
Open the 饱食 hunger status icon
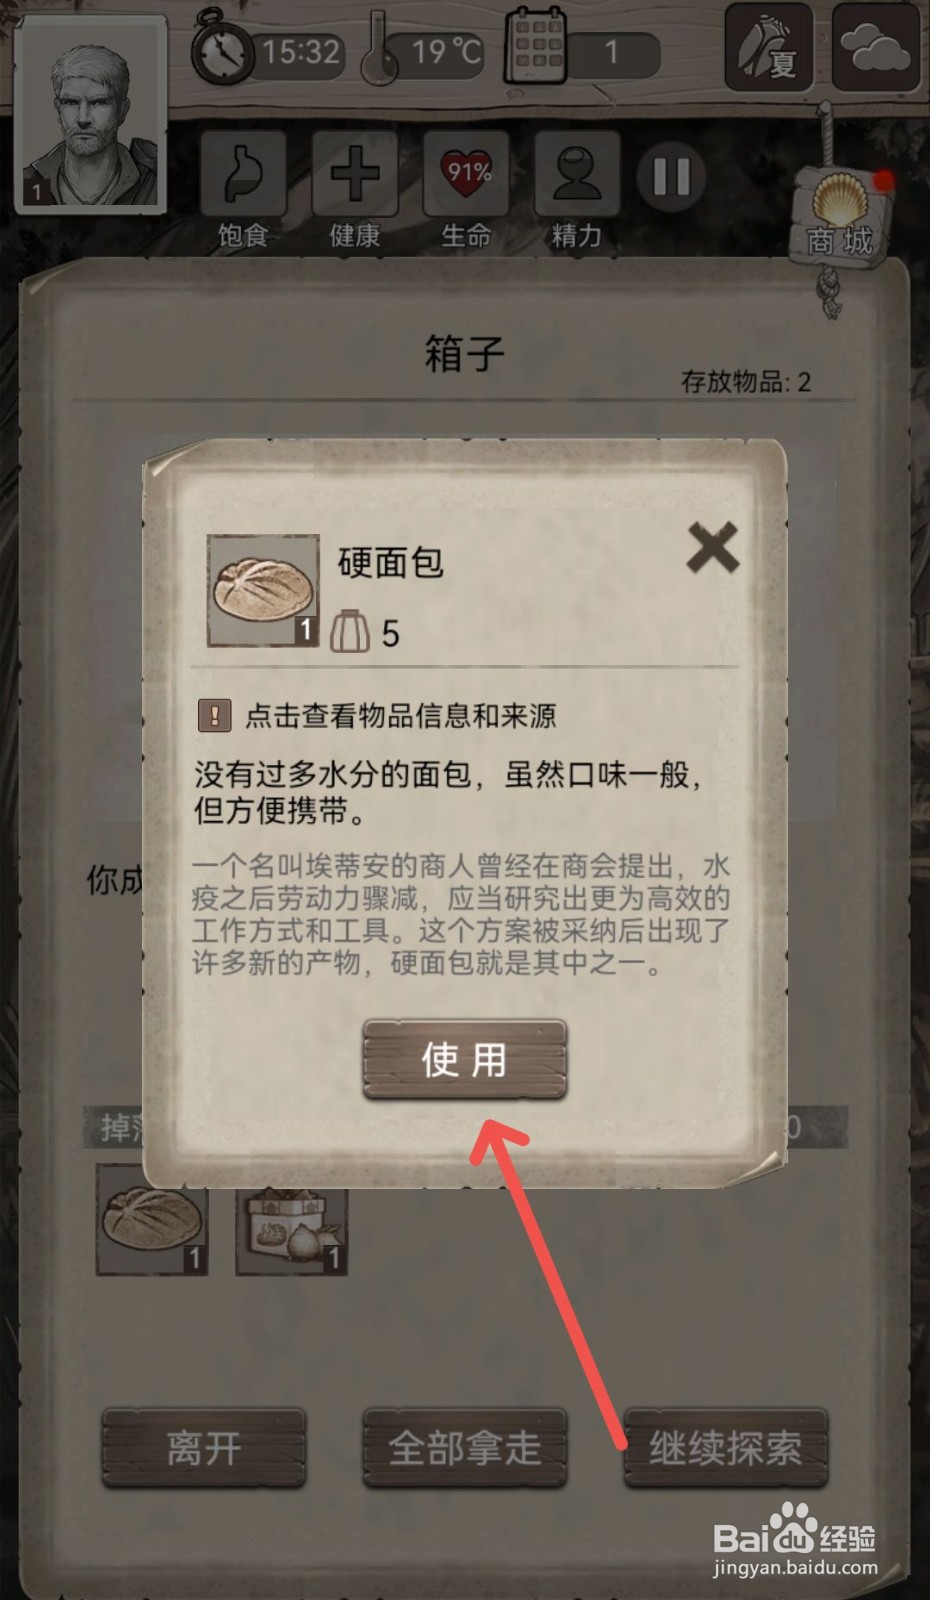tap(243, 174)
